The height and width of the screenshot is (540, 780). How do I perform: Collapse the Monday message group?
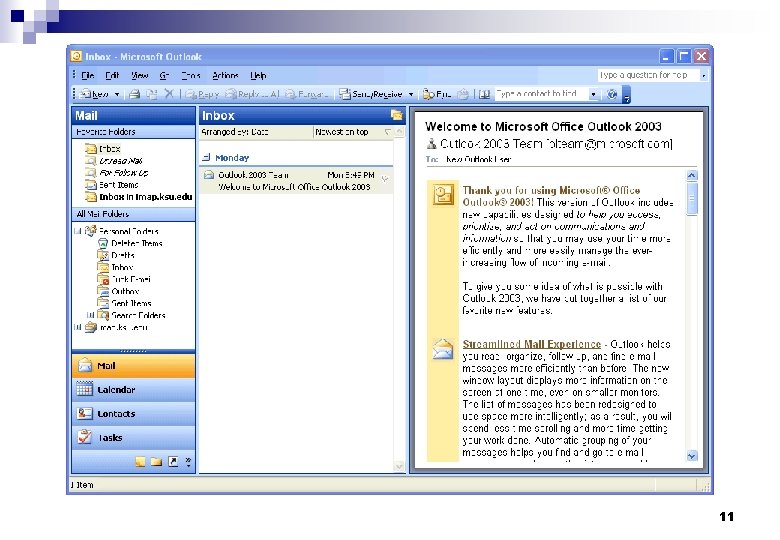(x=206, y=158)
